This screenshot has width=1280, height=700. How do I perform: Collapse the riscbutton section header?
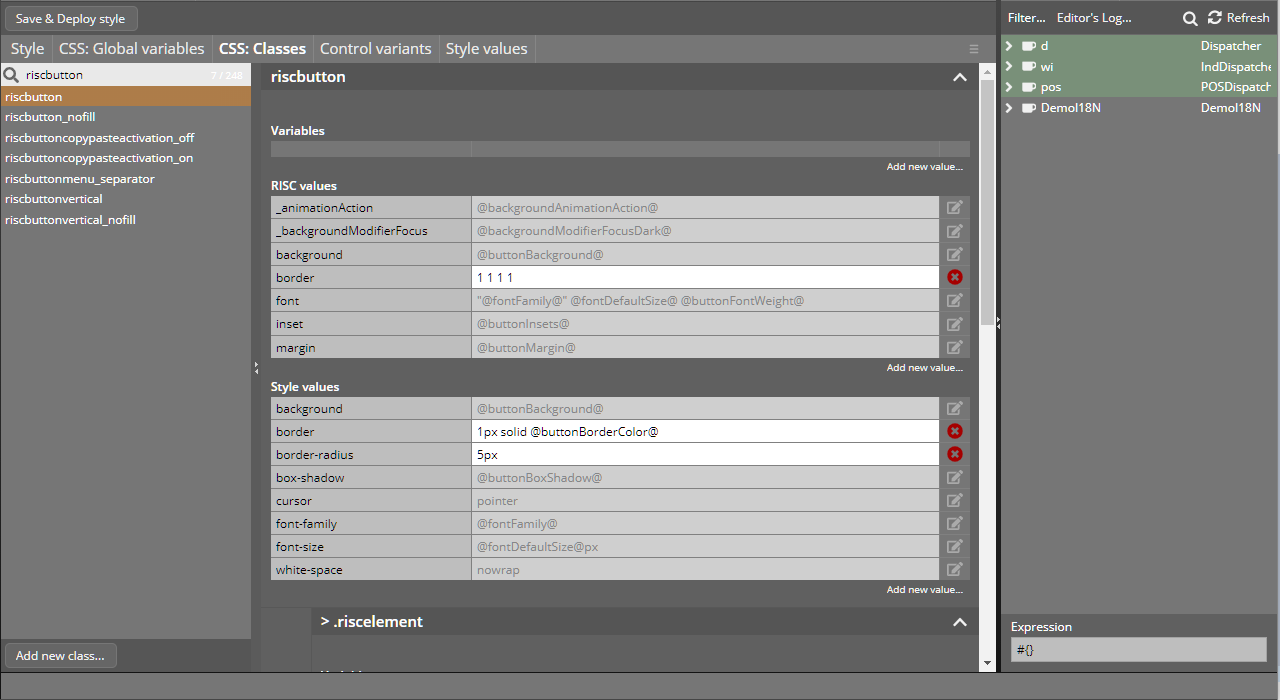[960, 77]
